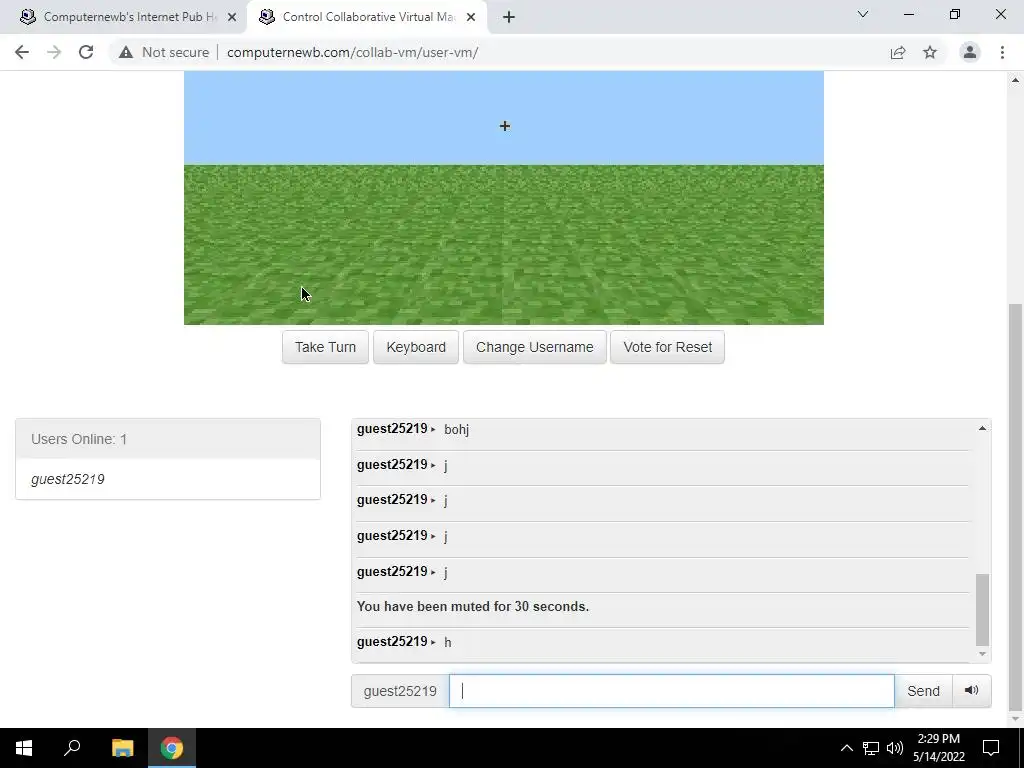Open the tab search chevron
Viewport: 1024px width, 768px height.
863,14
